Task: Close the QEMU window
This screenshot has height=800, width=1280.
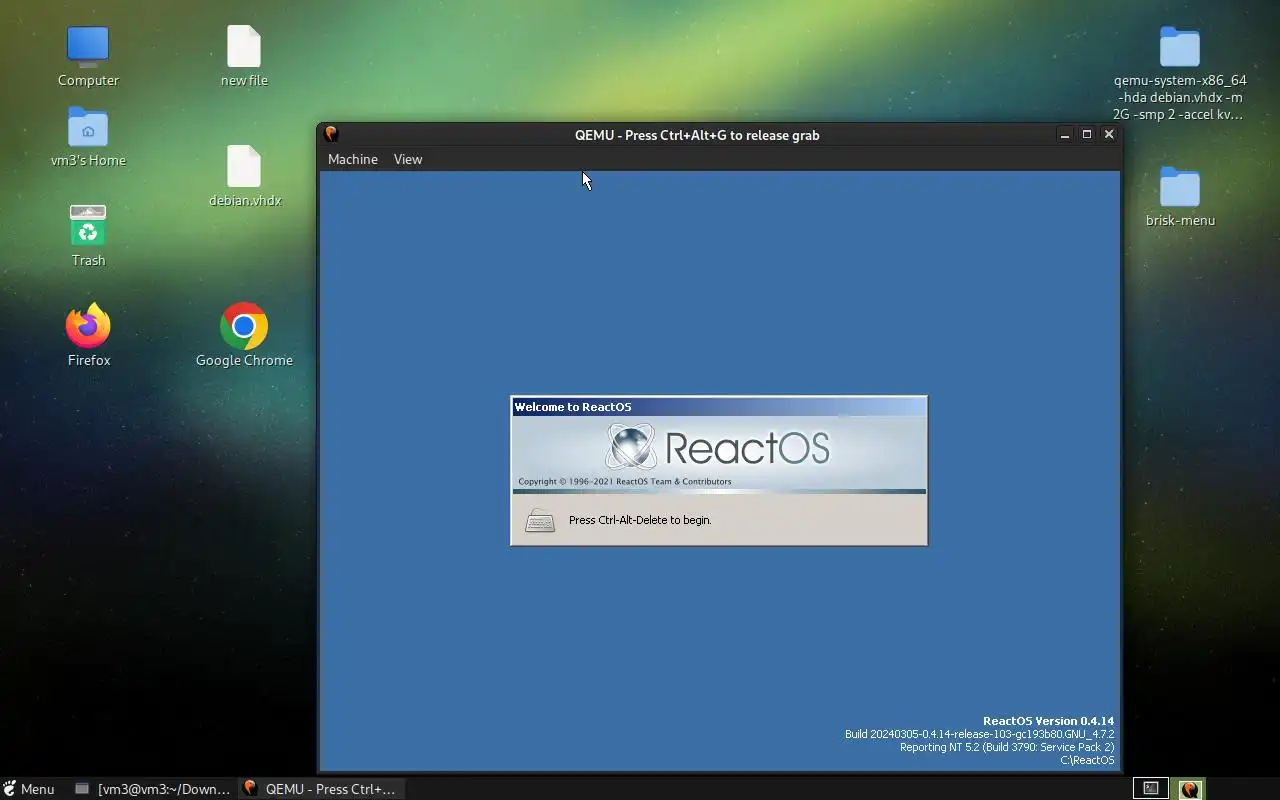Action: [x=1109, y=134]
